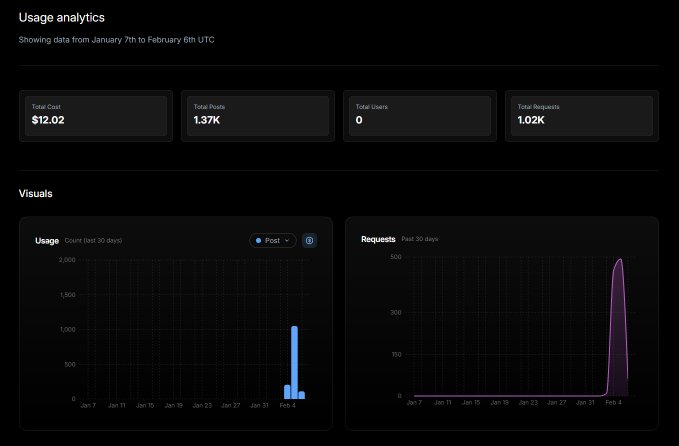Click the Total Cost card

[96, 115]
